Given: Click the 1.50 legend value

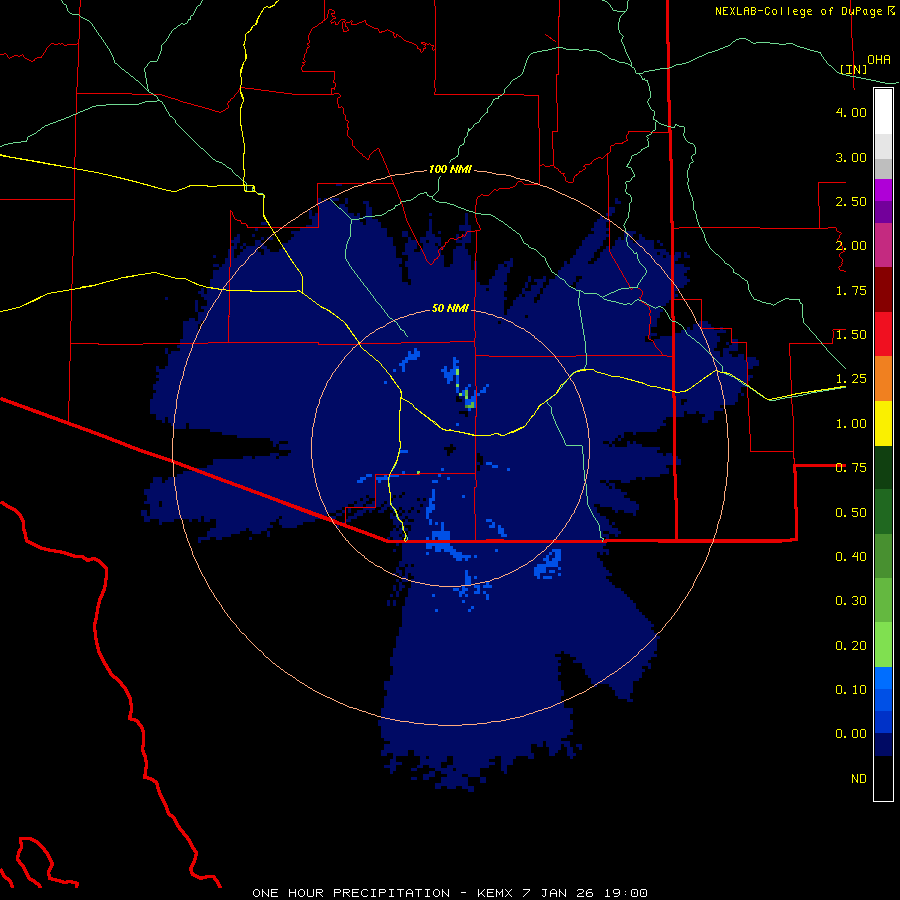Looking at the screenshot, I should click(x=851, y=335).
